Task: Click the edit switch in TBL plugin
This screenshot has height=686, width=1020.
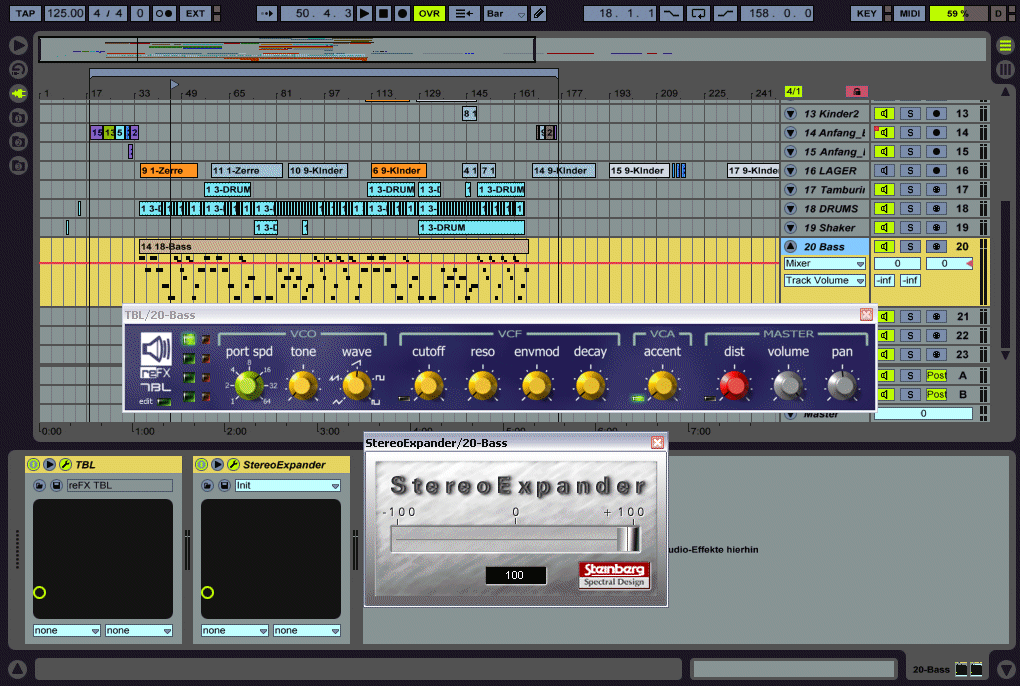Action: [x=164, y=402]
